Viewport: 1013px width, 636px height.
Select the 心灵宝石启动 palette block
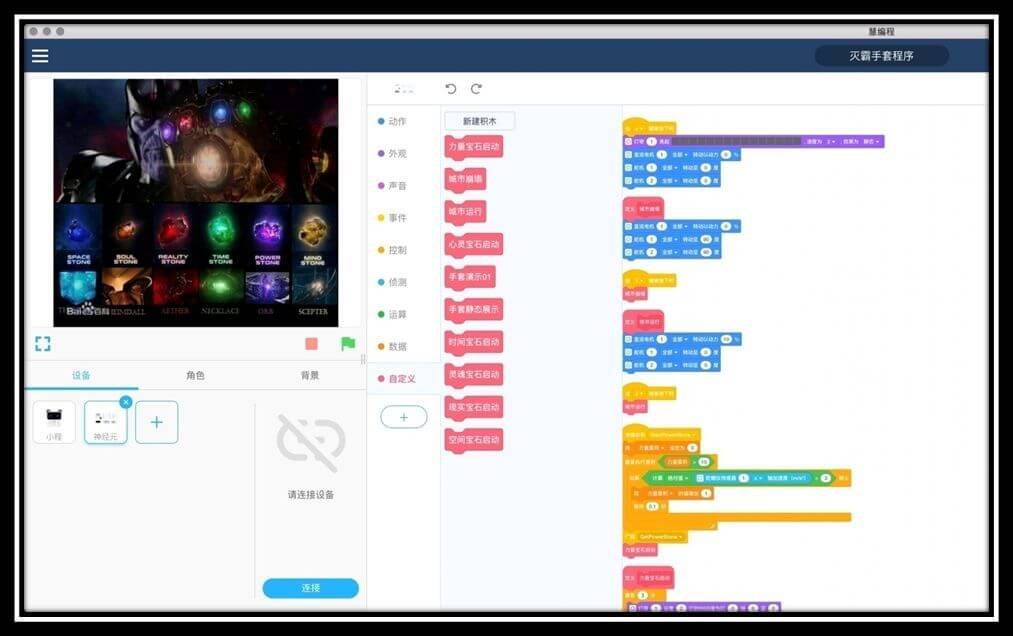click(x=474, y=245)
